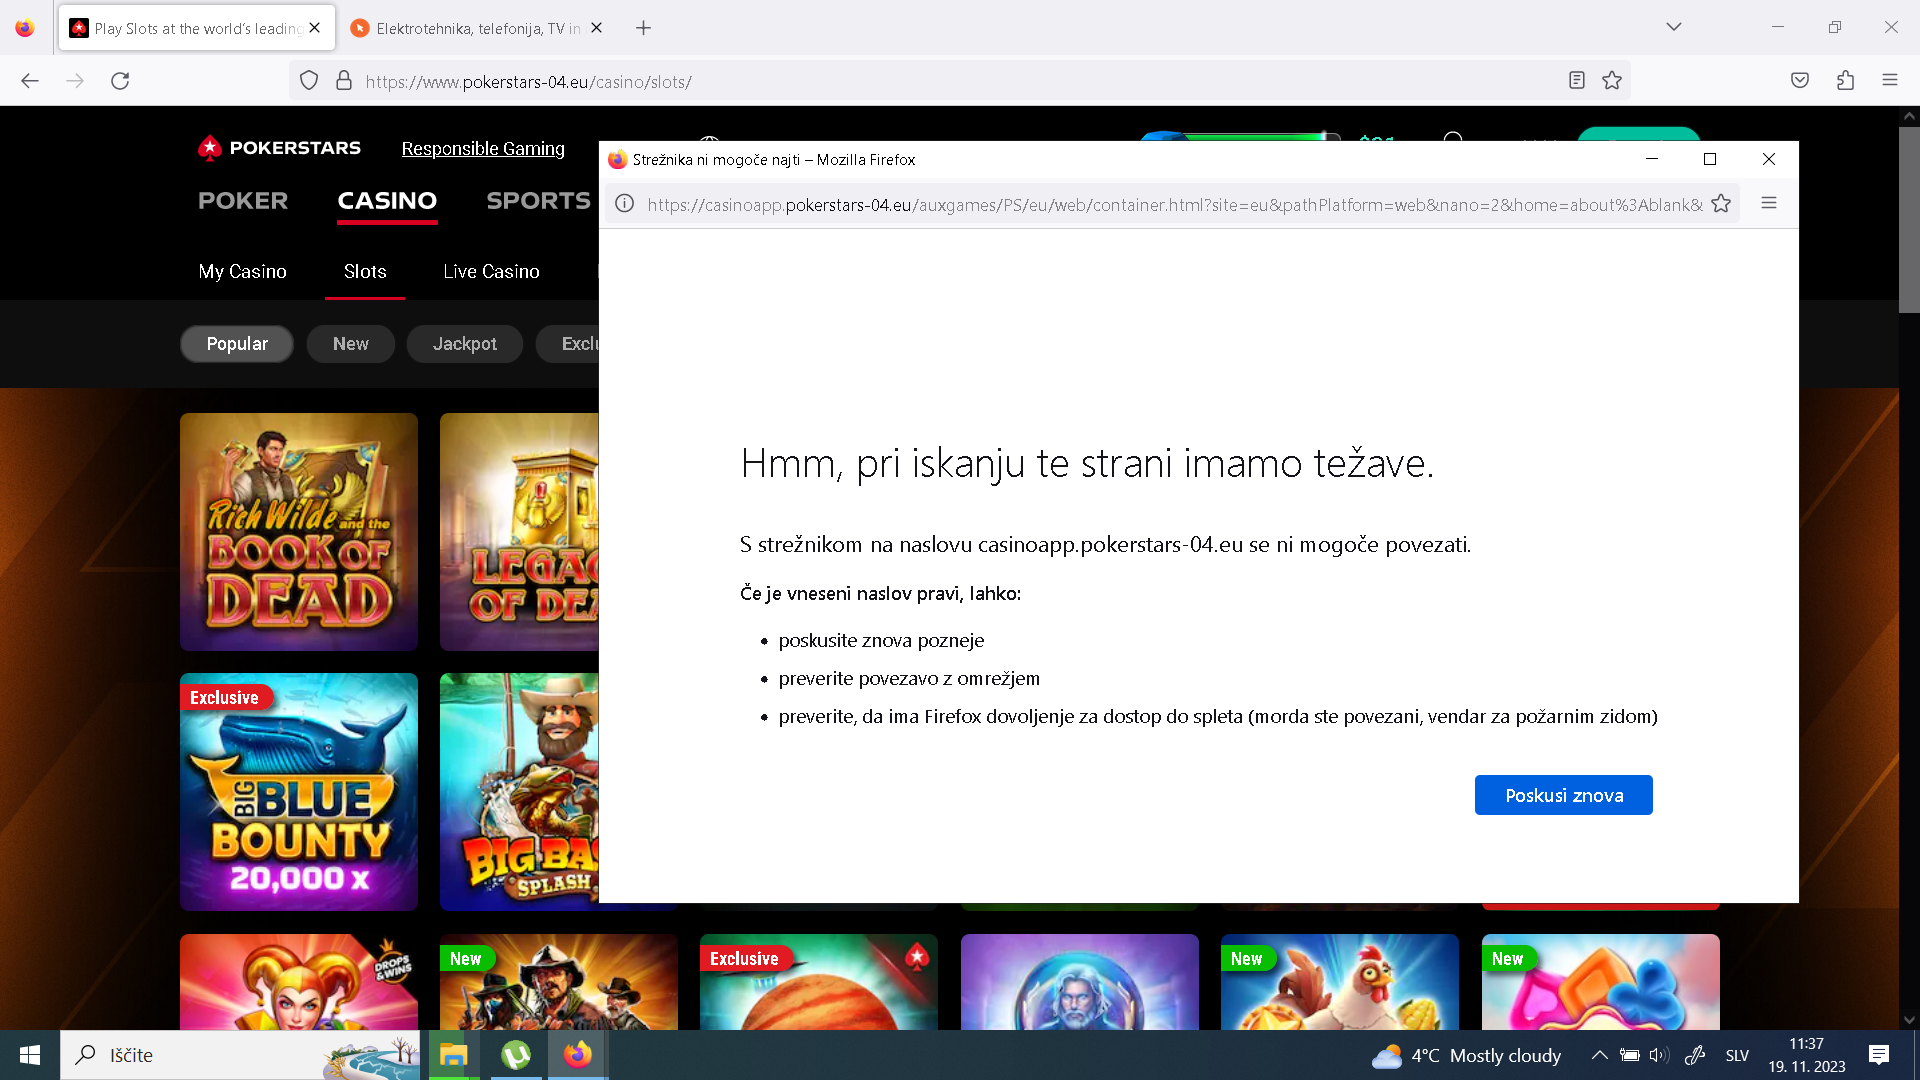Select the SPORTS main menu item
The height and width of the screenshot is (1080, 1920).
tap(538, 201)
